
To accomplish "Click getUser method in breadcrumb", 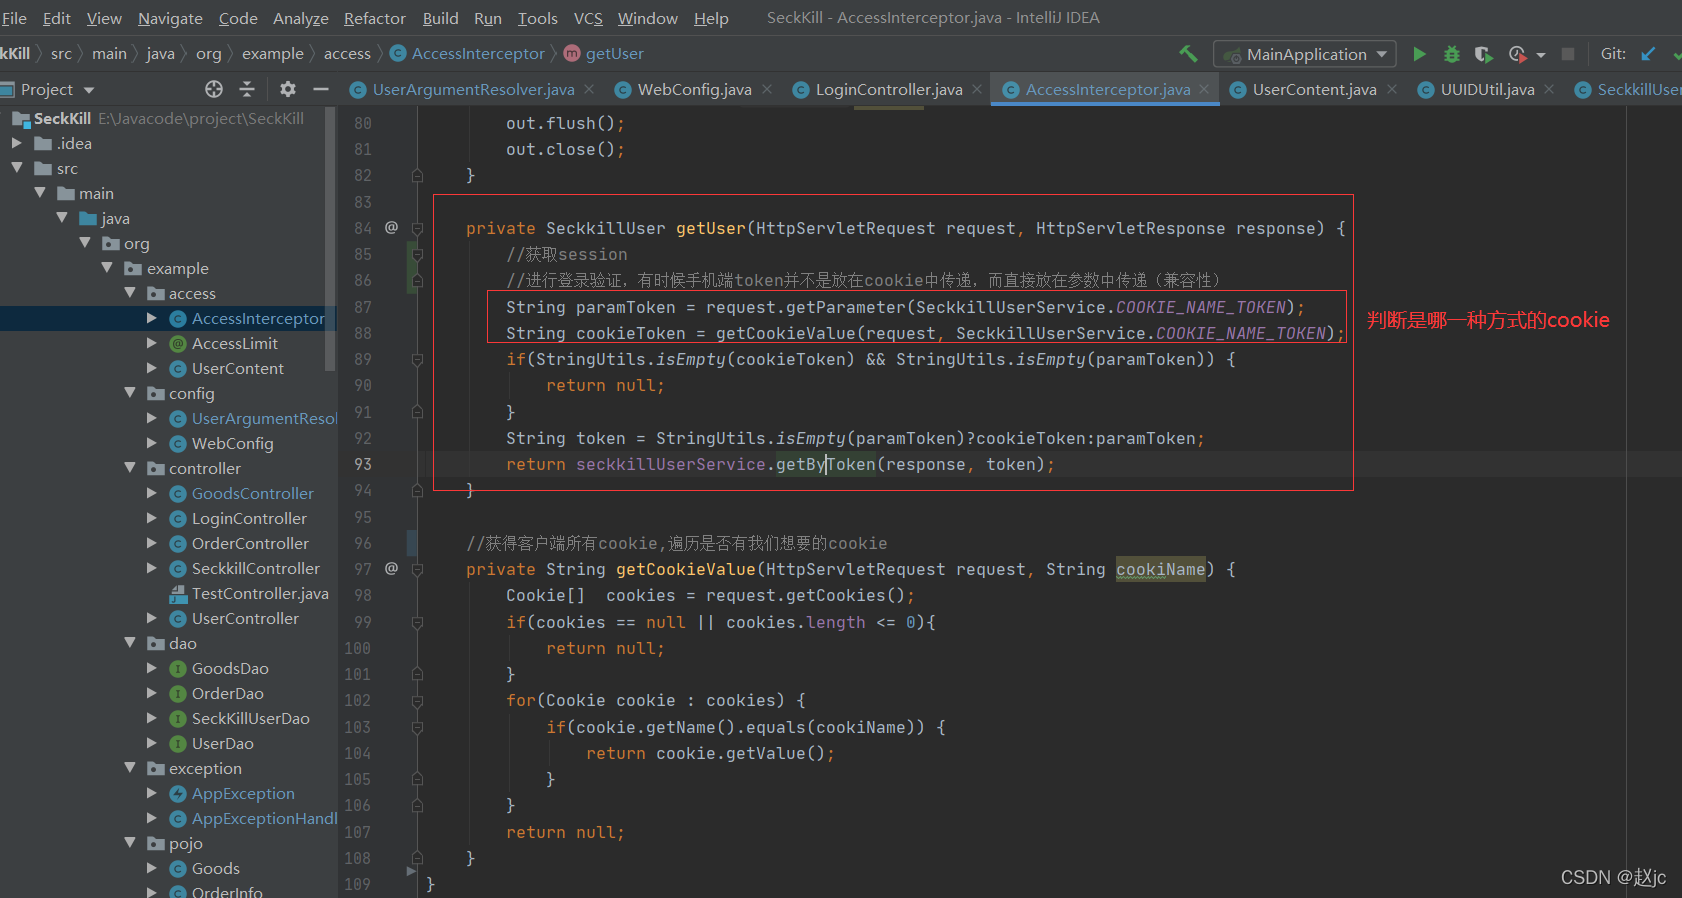I will pos(614,54).
